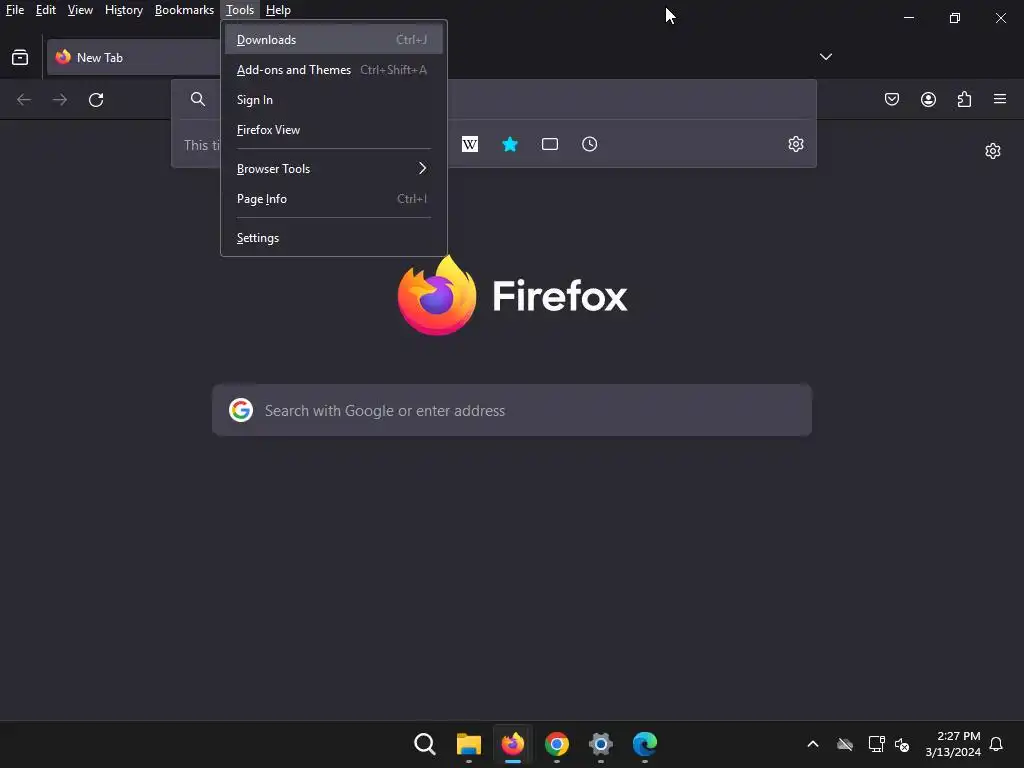Screen dimensions: 1024x768
Task: Open Firefox View from the menu
Action: (334, 130)
